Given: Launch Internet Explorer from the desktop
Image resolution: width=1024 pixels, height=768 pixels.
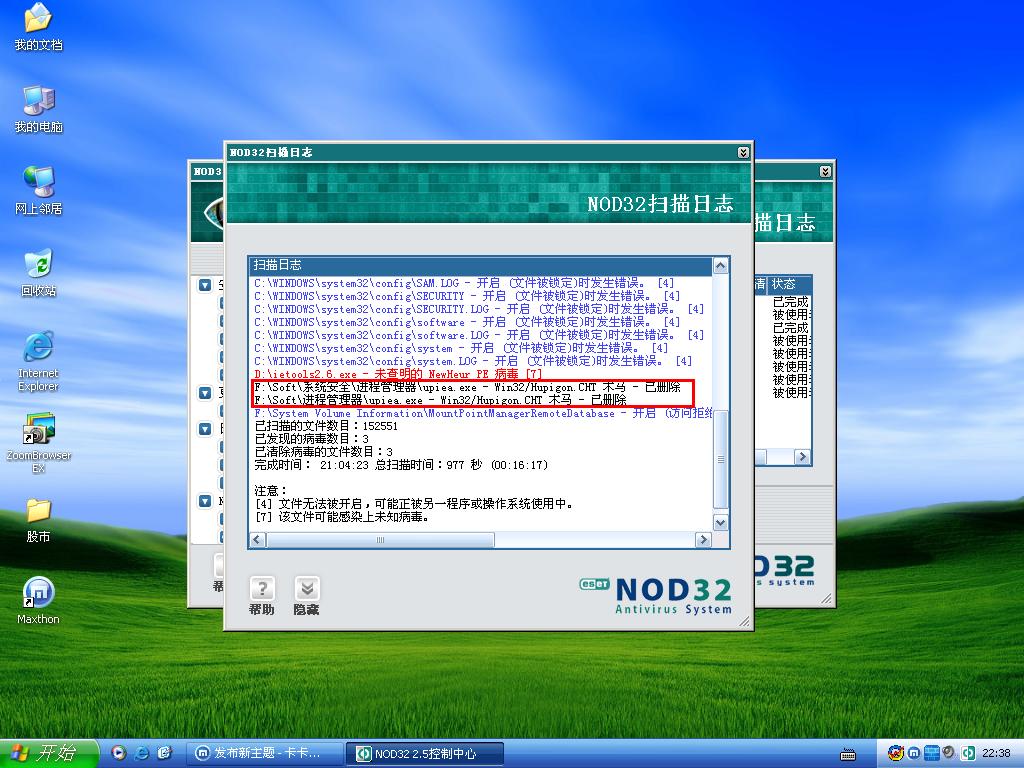Looking at the screenshot, I should point(38,362).
